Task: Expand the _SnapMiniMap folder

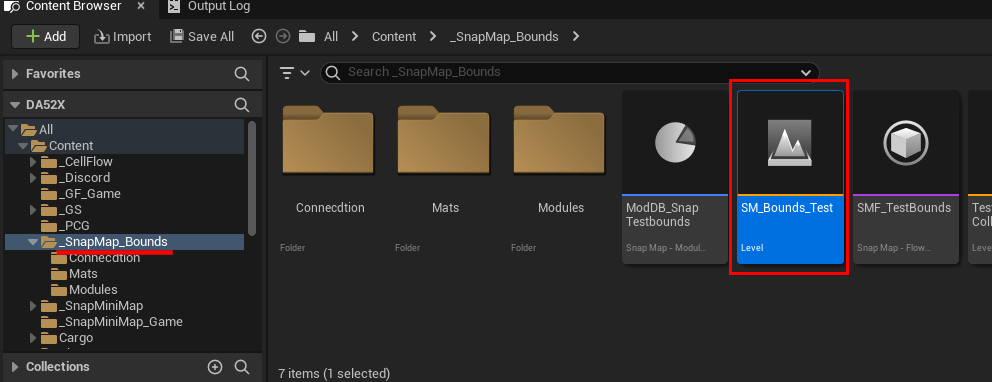Action: (34, 306)
